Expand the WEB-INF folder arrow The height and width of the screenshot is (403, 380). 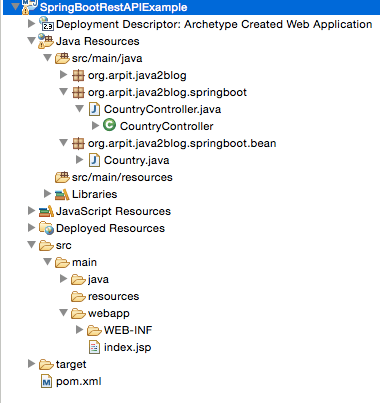[x=79, y=330]
